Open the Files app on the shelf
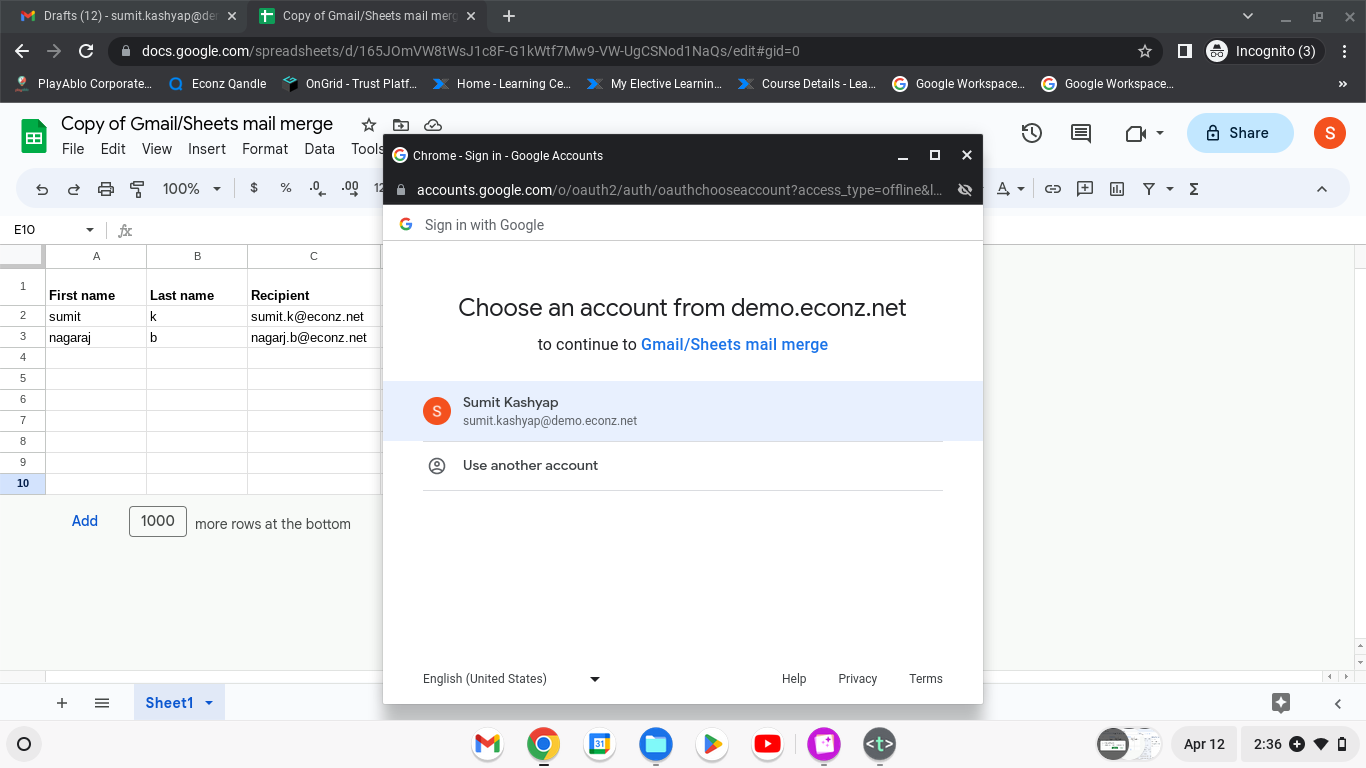Viewport: 1366px width, 768px height. pyautogui.click(x=656, y=744)
